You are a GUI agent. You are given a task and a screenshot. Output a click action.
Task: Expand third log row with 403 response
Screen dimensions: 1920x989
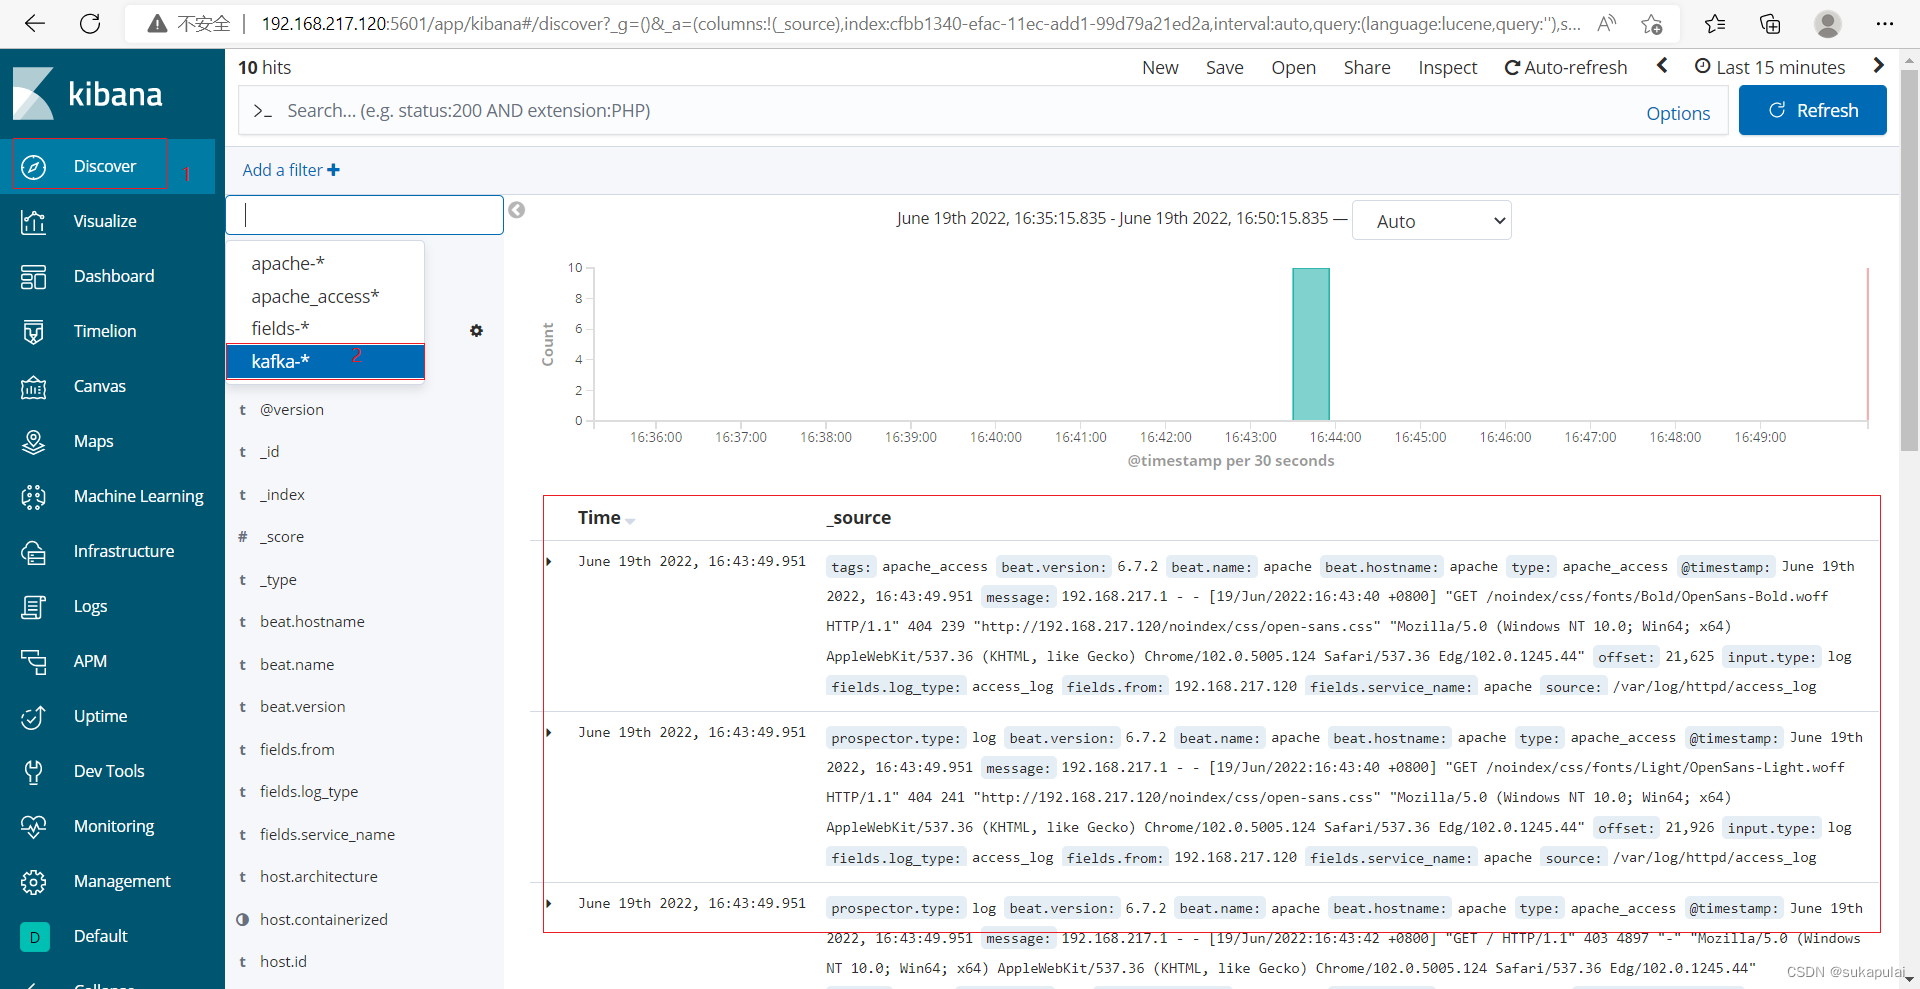pyautogui.click(x=549, y=904)
